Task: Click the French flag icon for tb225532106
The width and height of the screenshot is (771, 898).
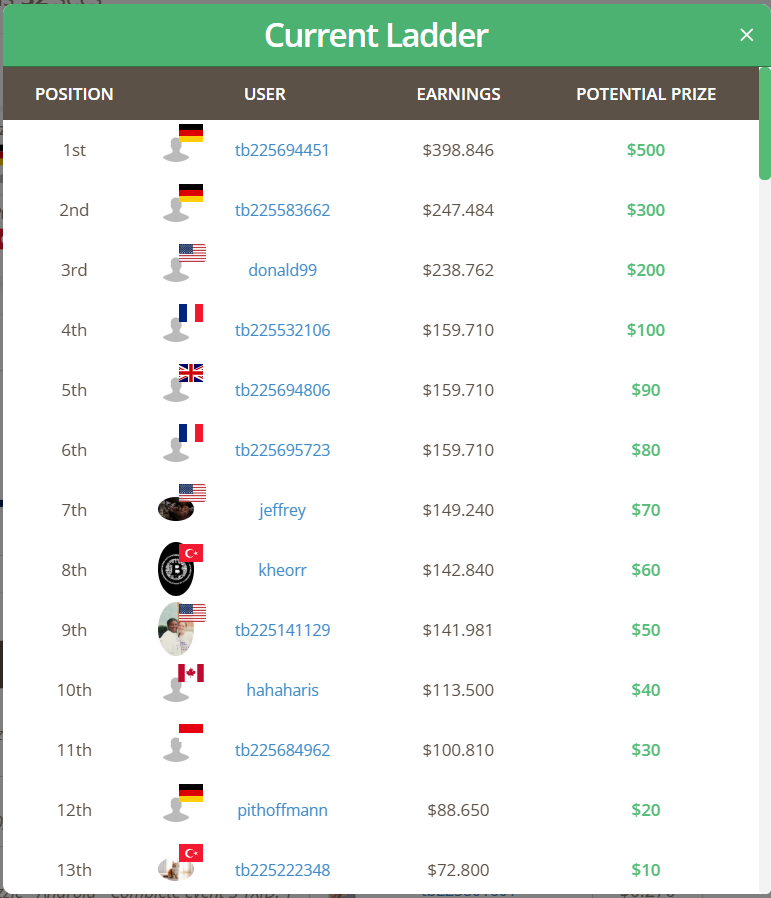Action: 191,313
